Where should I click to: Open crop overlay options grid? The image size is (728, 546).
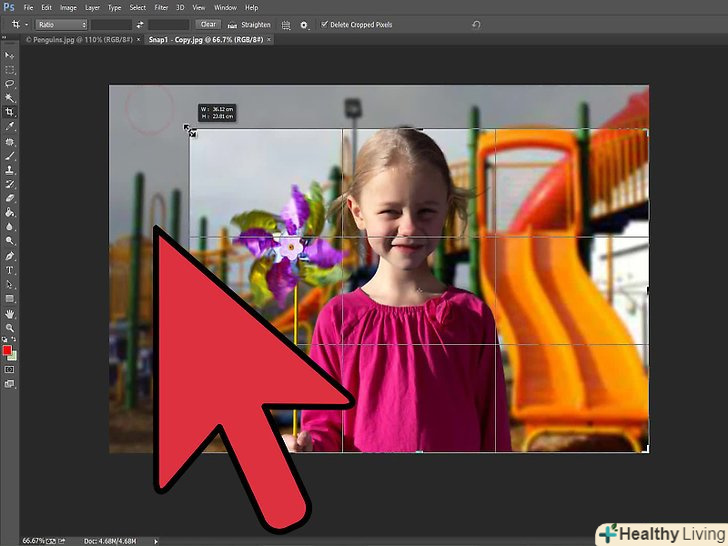pos(286,24)
